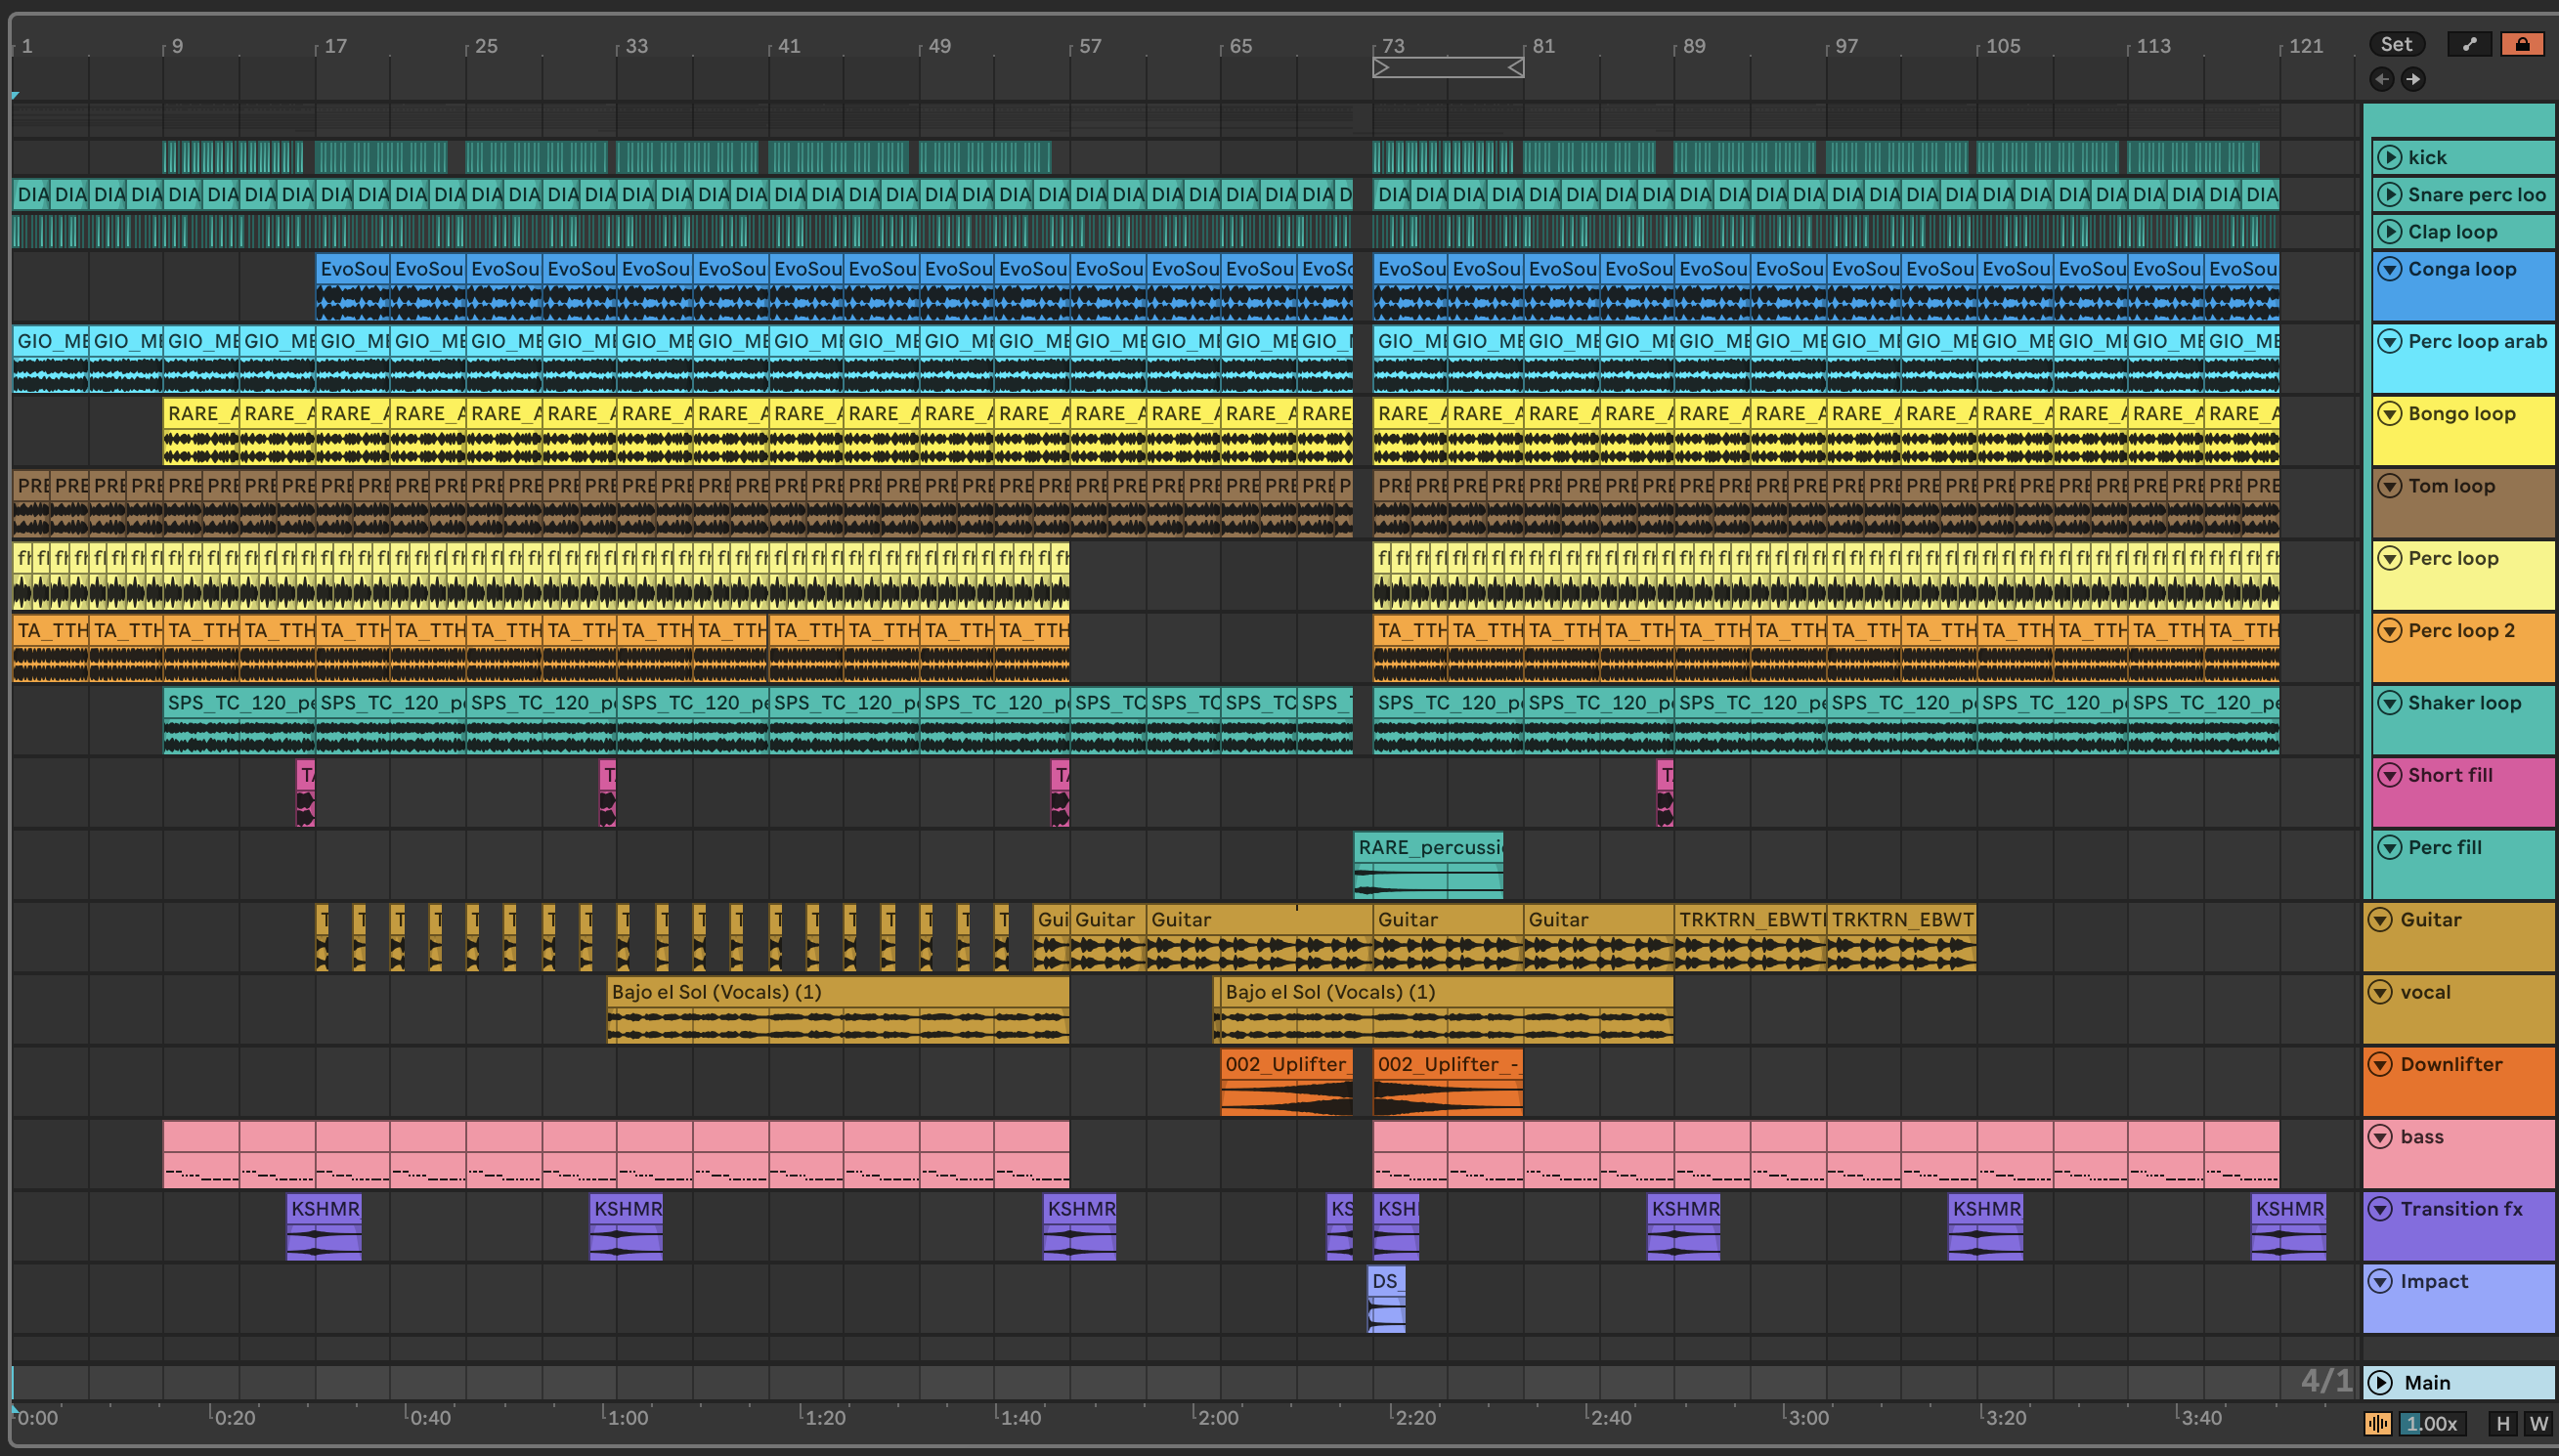Screen dimensions: 2559x1456
Task: Click the loop start bracket at bar 73
Action: pyautogui.click(x=1381, y=67)
